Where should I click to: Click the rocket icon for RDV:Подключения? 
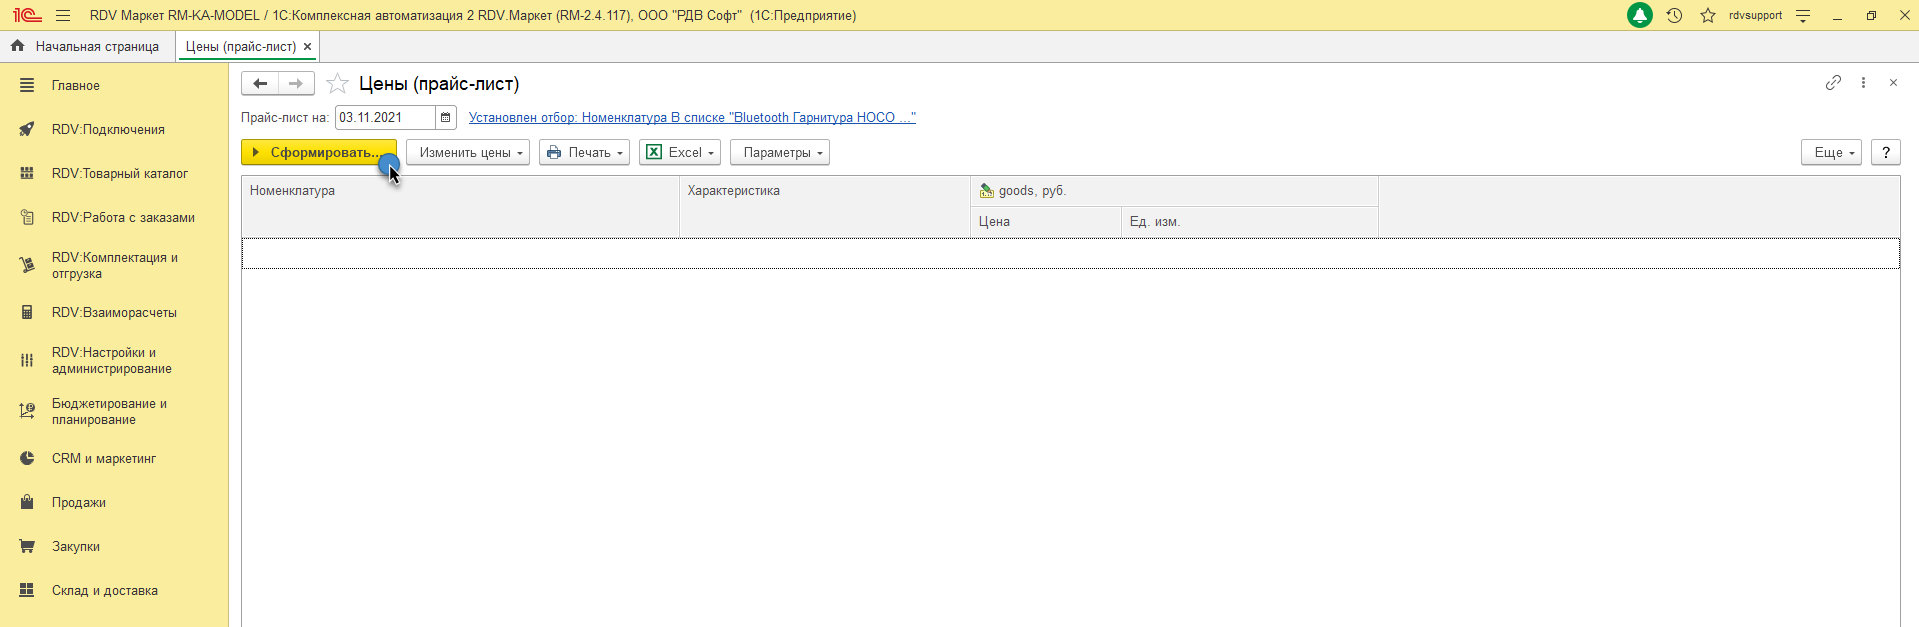coord(27,129)
